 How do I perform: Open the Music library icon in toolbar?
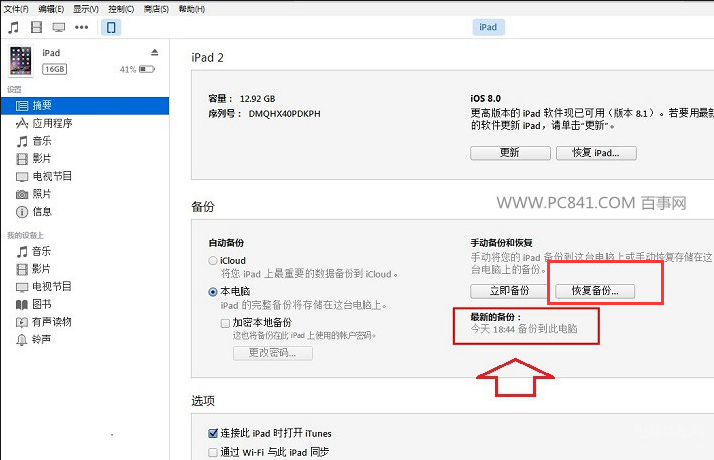coord(14,27)
